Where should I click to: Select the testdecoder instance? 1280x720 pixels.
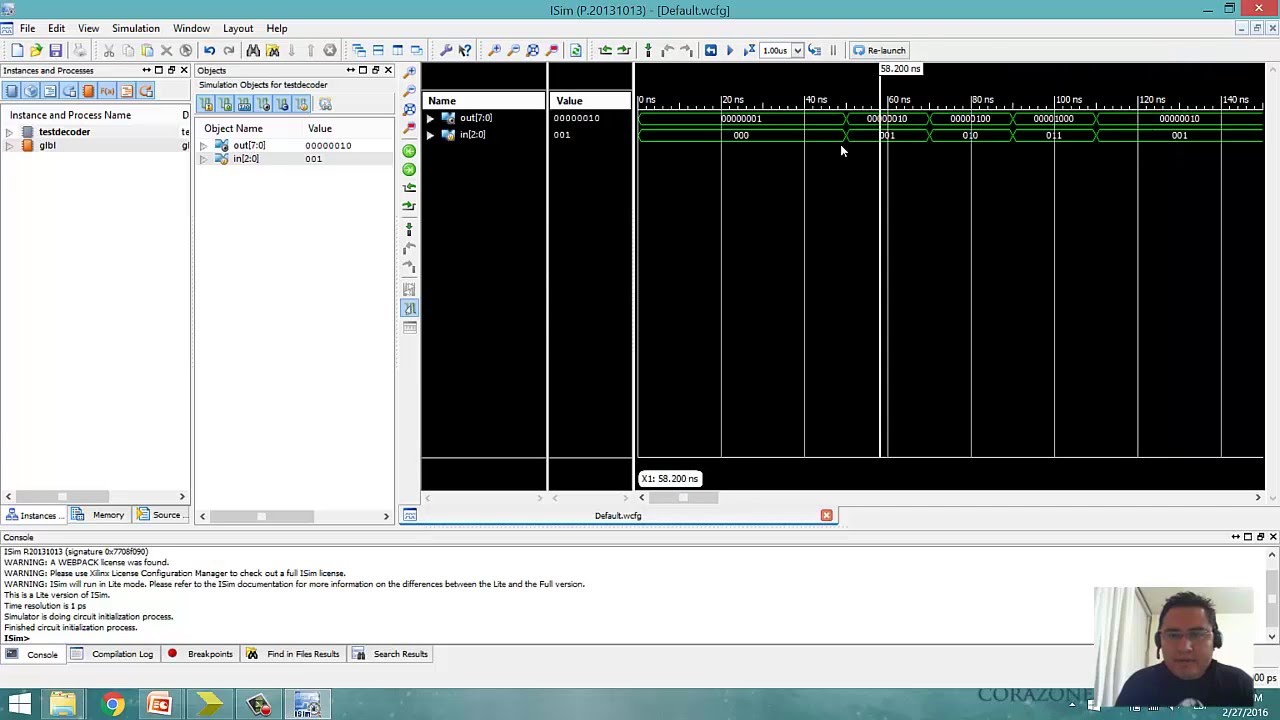pyautogui.click(x=64, y=132)
